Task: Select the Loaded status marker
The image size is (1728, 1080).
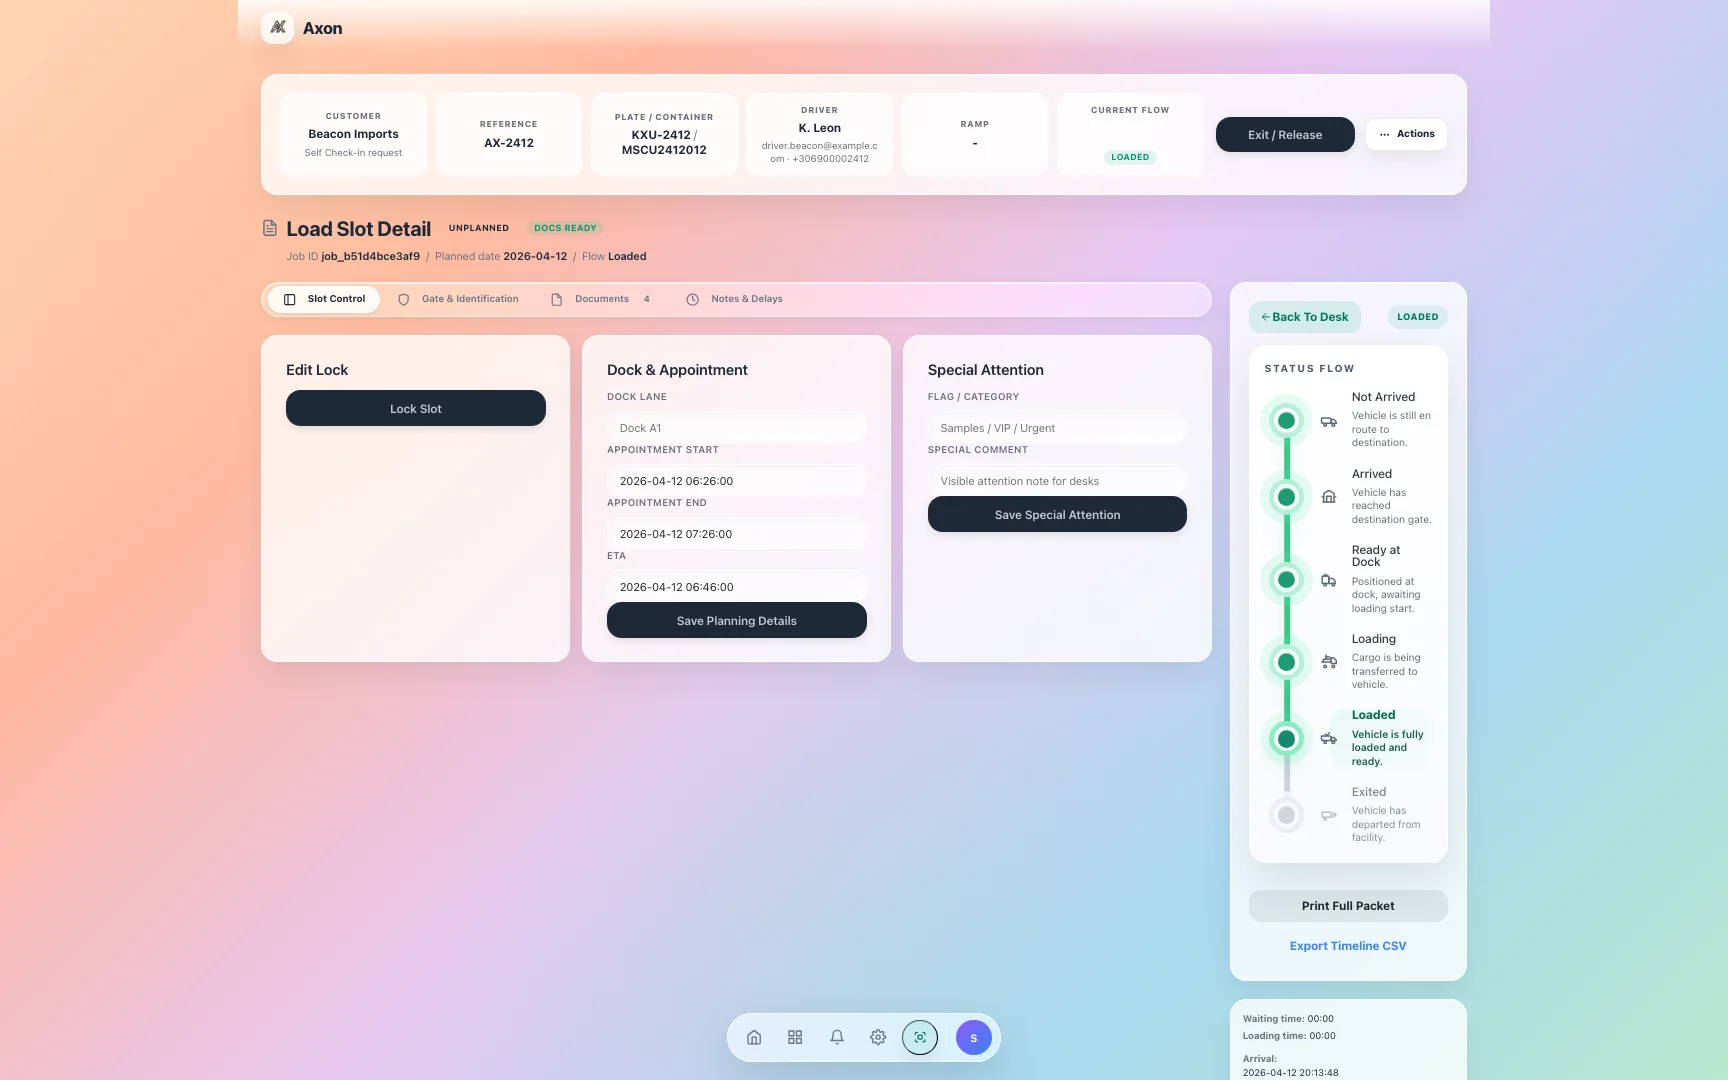Action: click(1286, 738)
